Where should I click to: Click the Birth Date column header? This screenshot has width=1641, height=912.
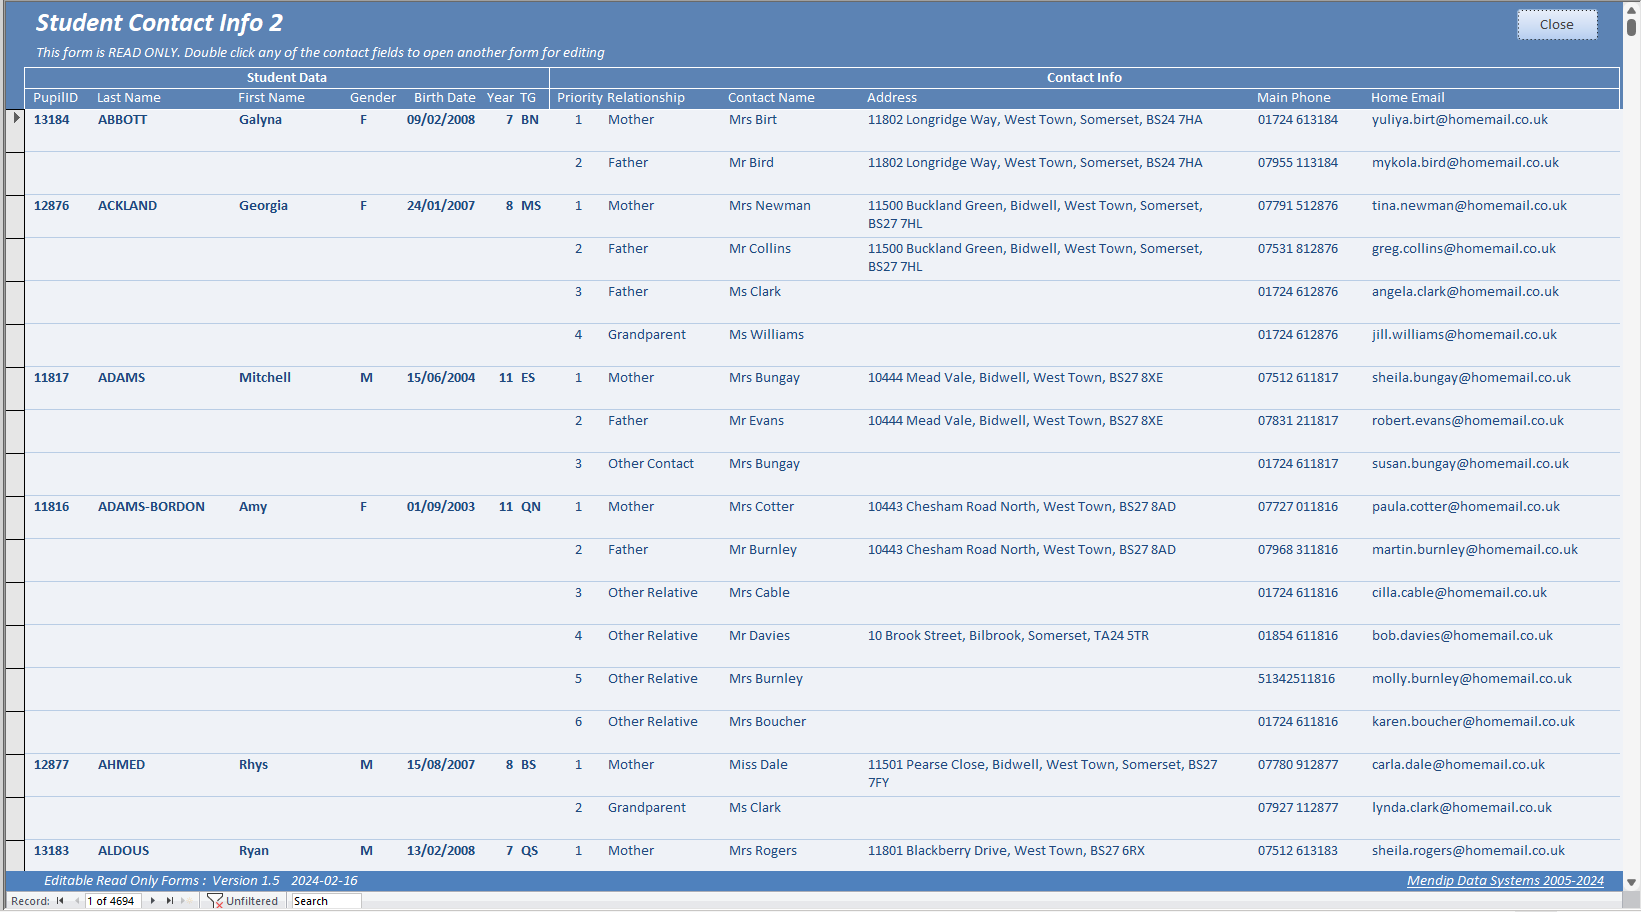click(x=445, y=98)
